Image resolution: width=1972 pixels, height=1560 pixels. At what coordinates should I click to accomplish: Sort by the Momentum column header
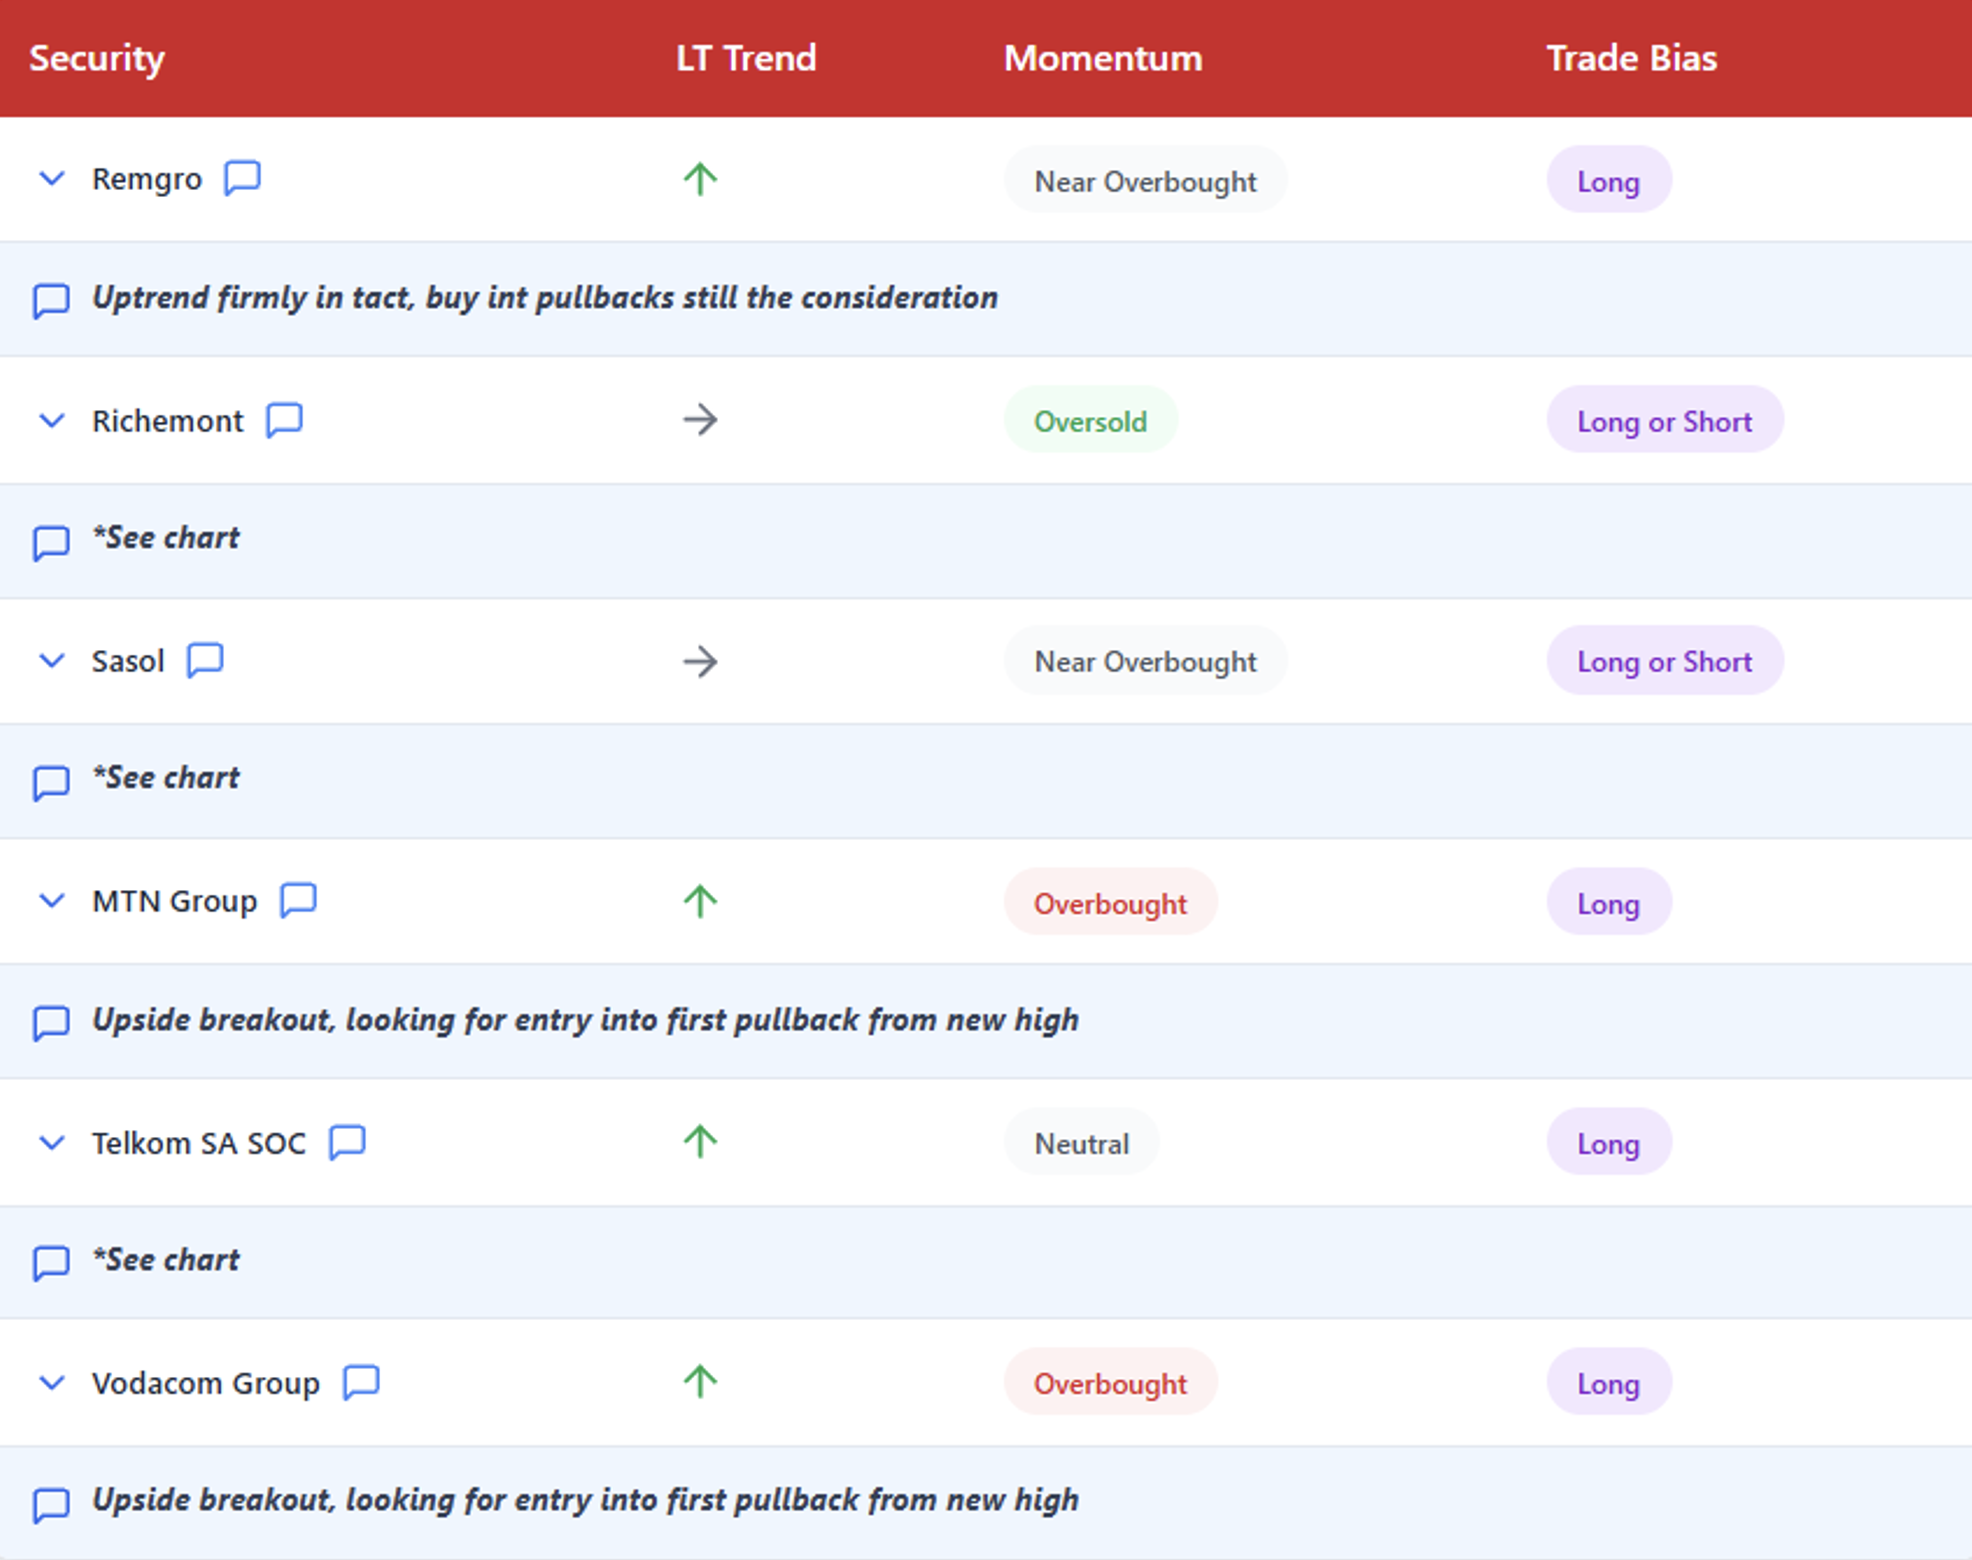point(1102,58)
